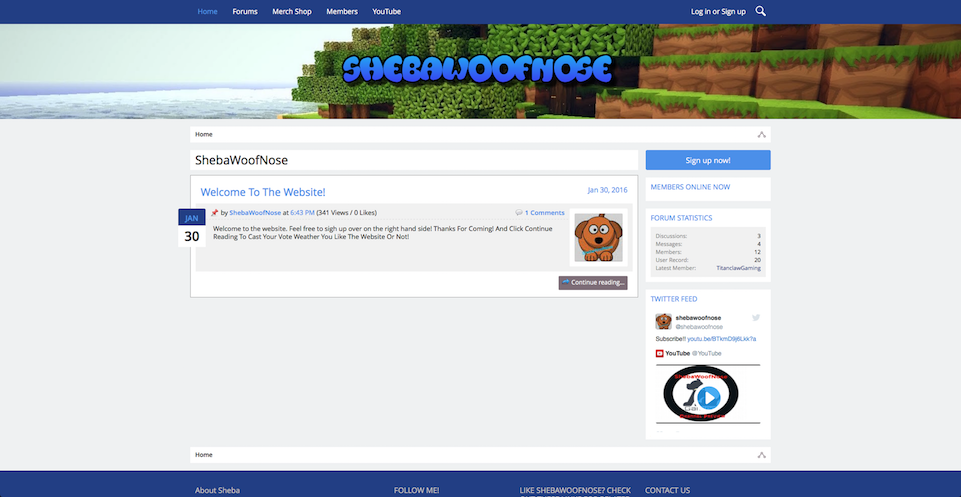This screenshot has width=961, height=497.
Task: Click the bottom breadcrumb sitemap icon
Action: (761, 455)
